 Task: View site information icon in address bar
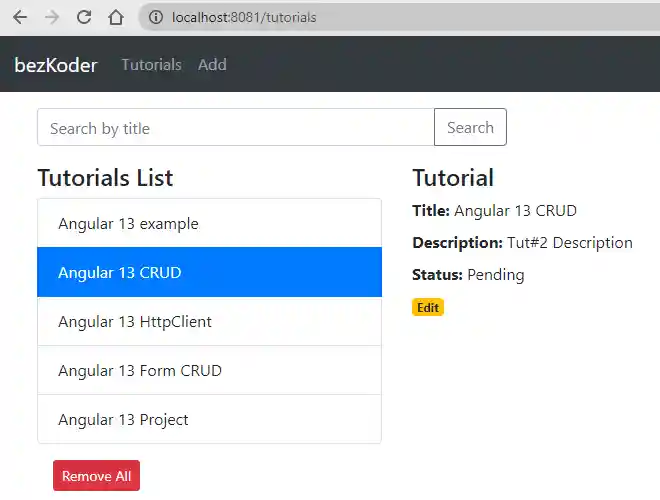click(156, 17)
